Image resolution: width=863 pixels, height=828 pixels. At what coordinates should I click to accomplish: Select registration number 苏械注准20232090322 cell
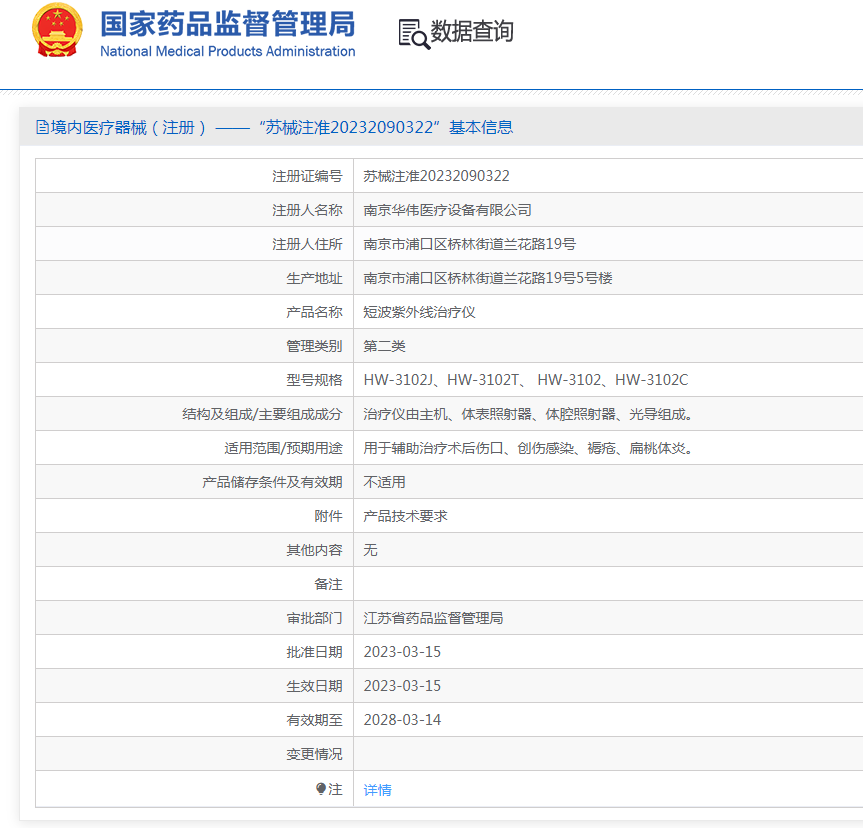[x=436, y=176]
